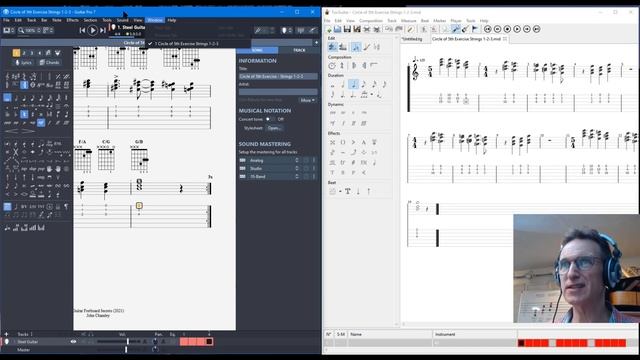Jump to next bar in Guitar Pro
Screen dimensions: 640x360
pyautogui.click(x=102, y=30)
